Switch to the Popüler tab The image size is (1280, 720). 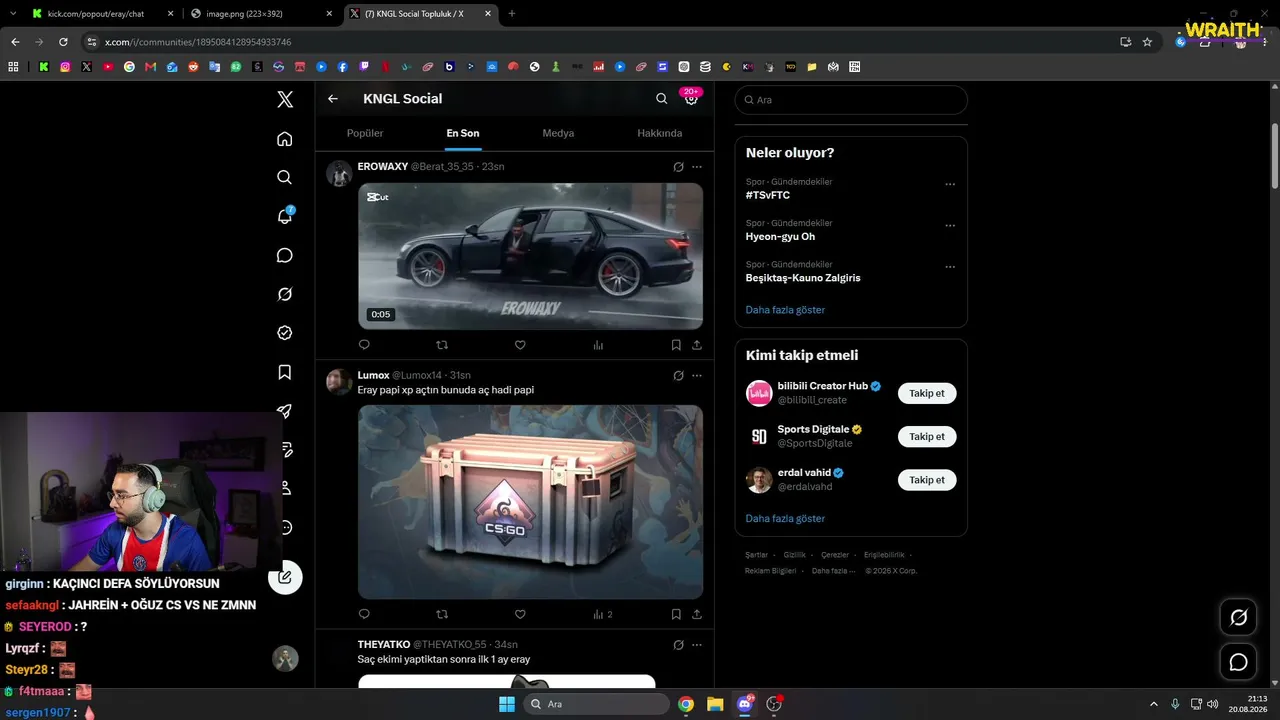(365, 133)
